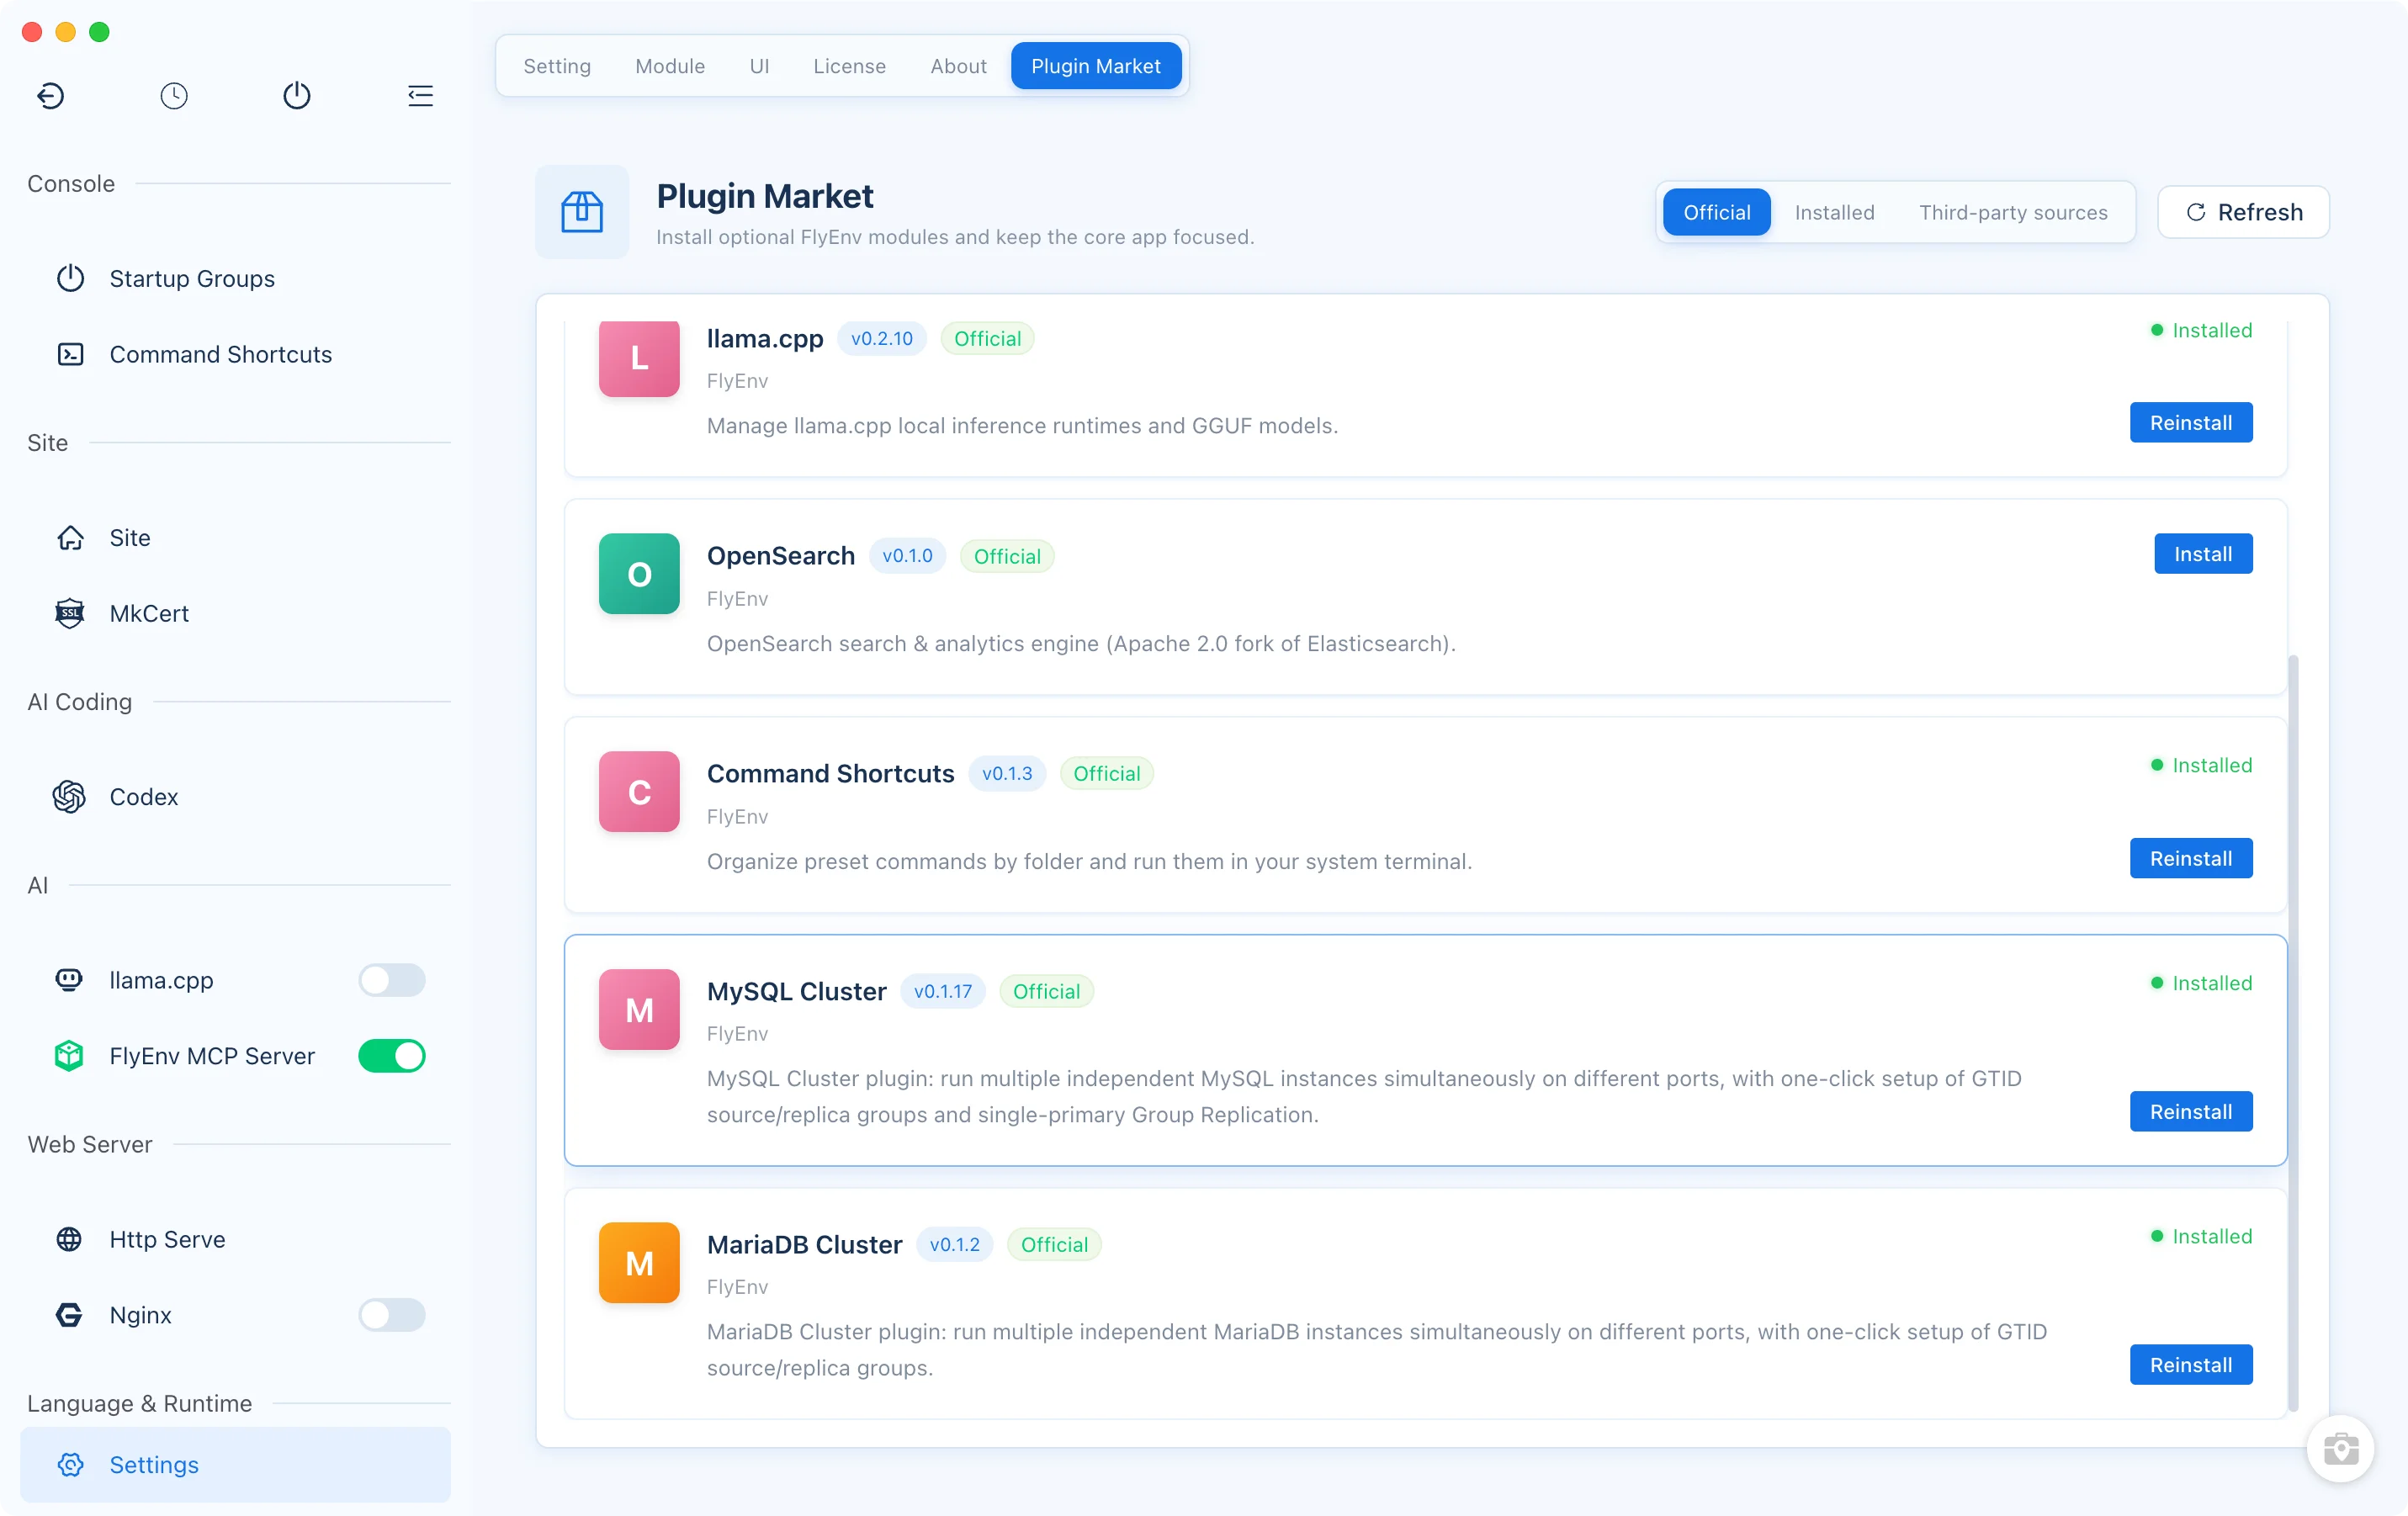
Task: Switch to the About tab
Action: pyautogui.click(x=958, y=66)
